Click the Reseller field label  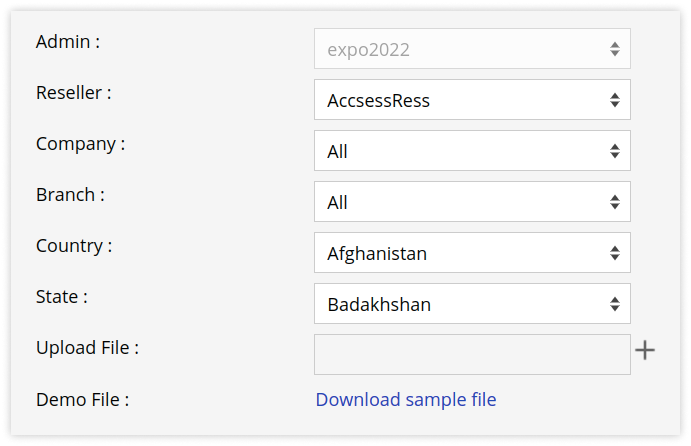pos(74,93)
